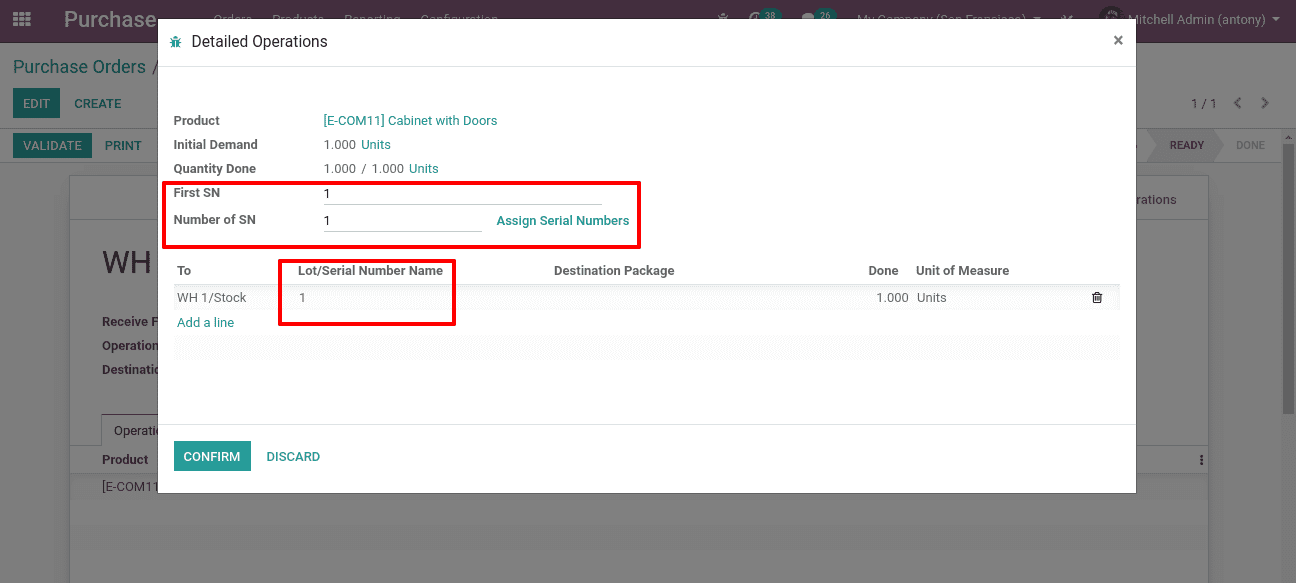The image size is (1296, 583).
Task: Click the CREATE button behind the dialog
Action: (98, 103)
